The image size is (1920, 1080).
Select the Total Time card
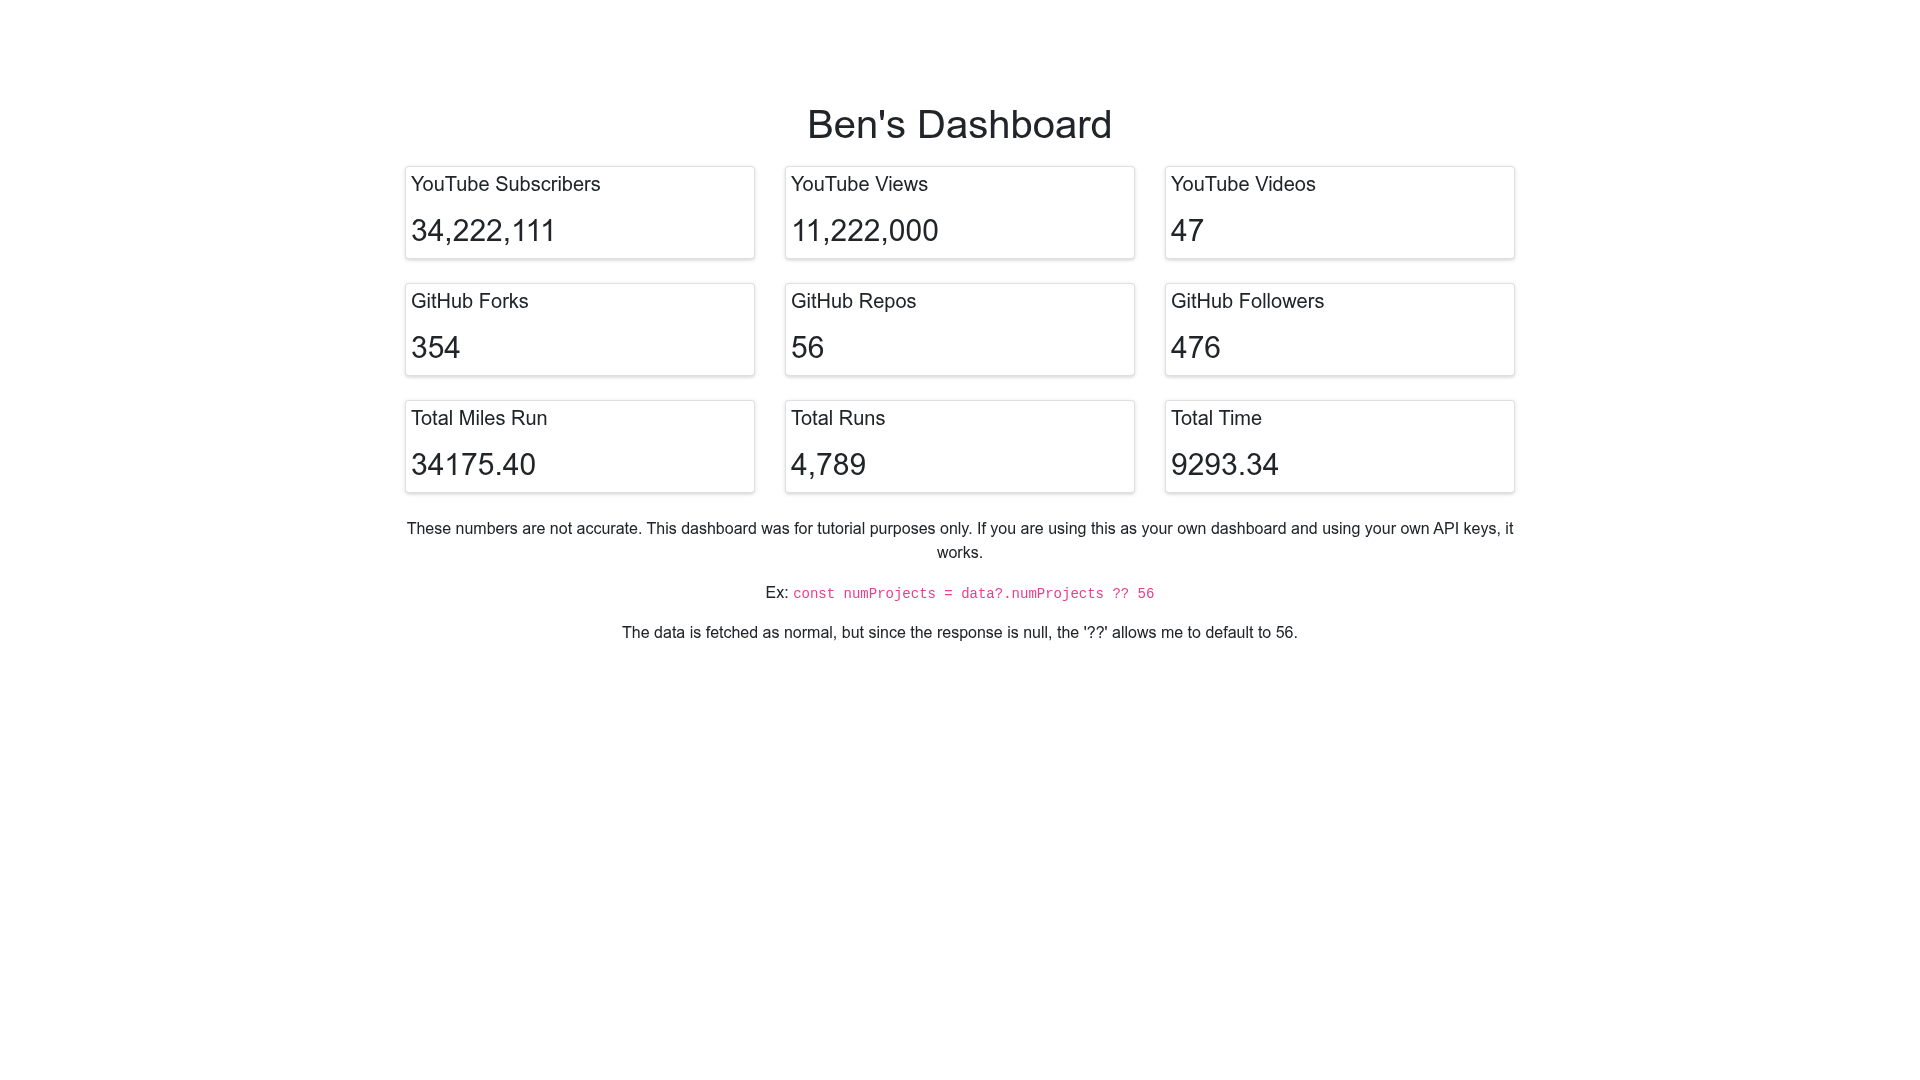pos(1340,447)
